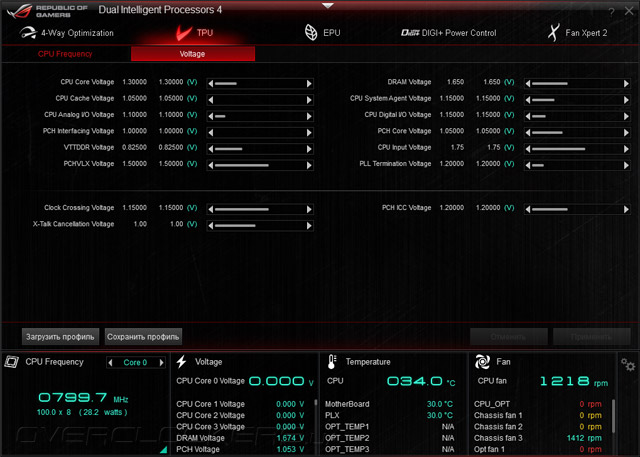Screen dimensions: 640x457
Task: Decrease DRAM Voltage with left arrow
Action: pos(528,84)
